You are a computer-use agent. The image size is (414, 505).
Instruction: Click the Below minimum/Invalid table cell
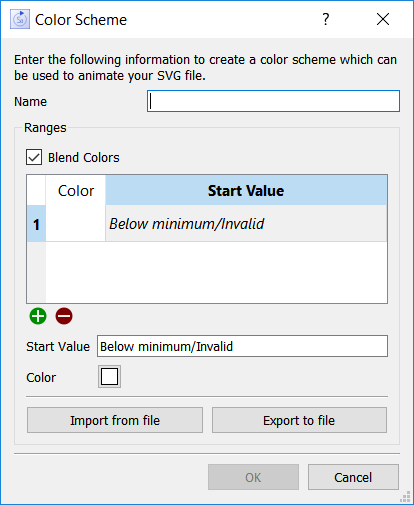pyautogui.click(x=246, y=223)
